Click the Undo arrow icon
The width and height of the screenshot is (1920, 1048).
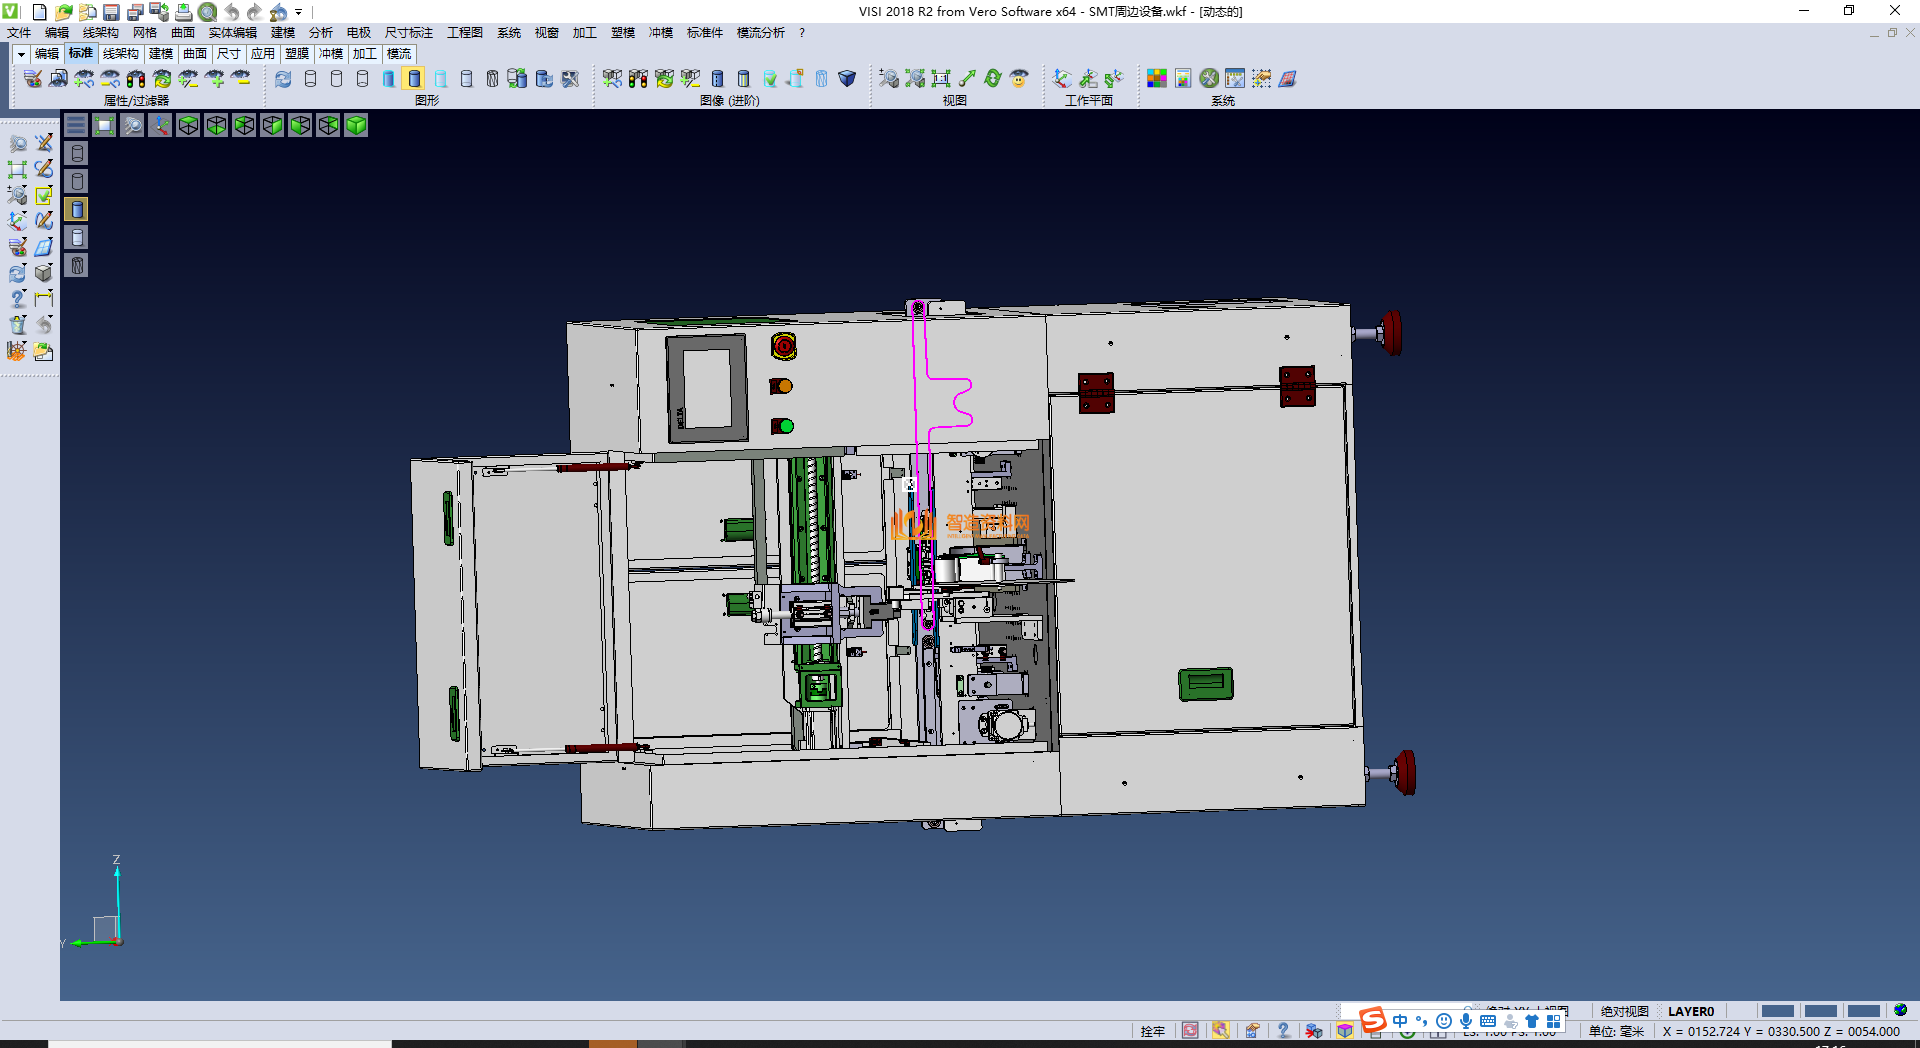[231, 12]
